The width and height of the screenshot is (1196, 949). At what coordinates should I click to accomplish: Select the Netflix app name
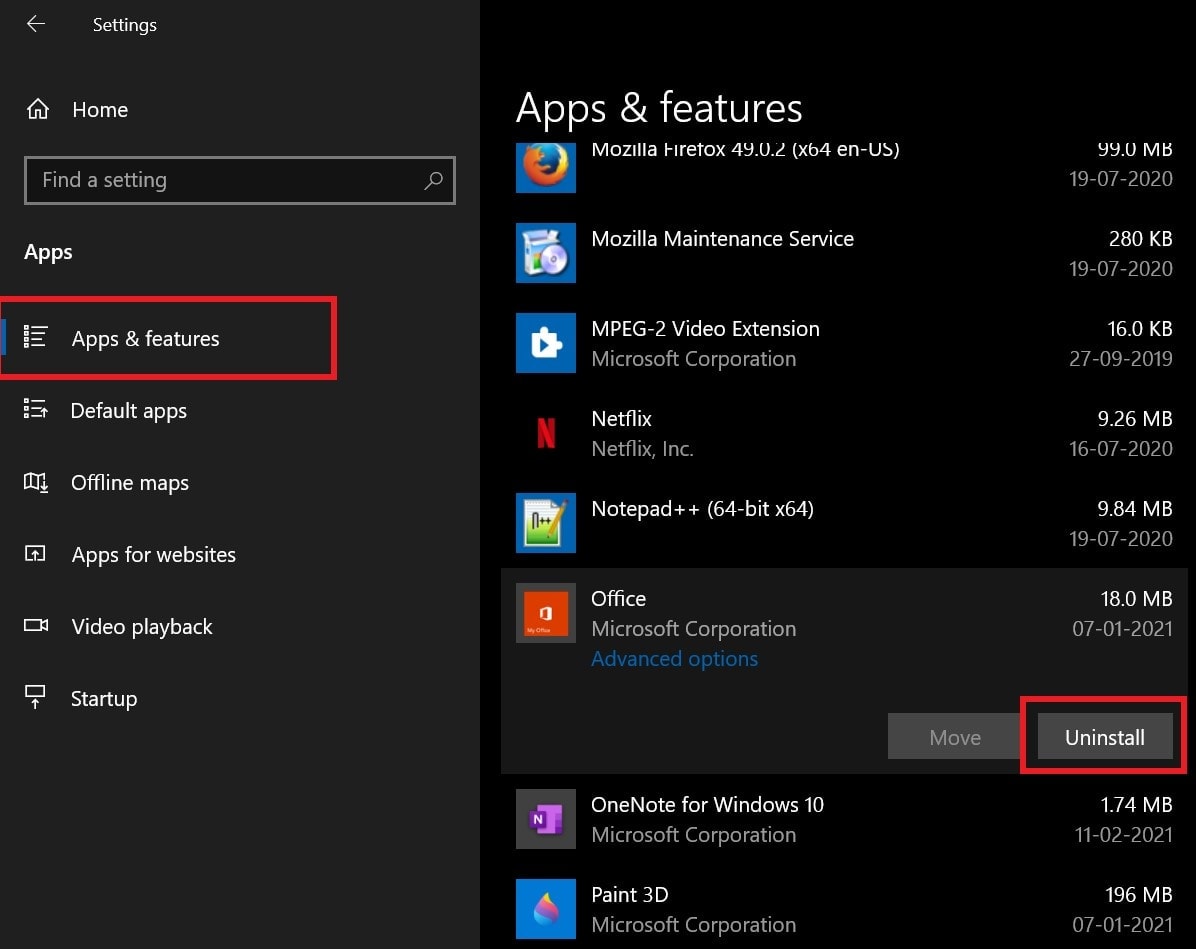[622, 419]
